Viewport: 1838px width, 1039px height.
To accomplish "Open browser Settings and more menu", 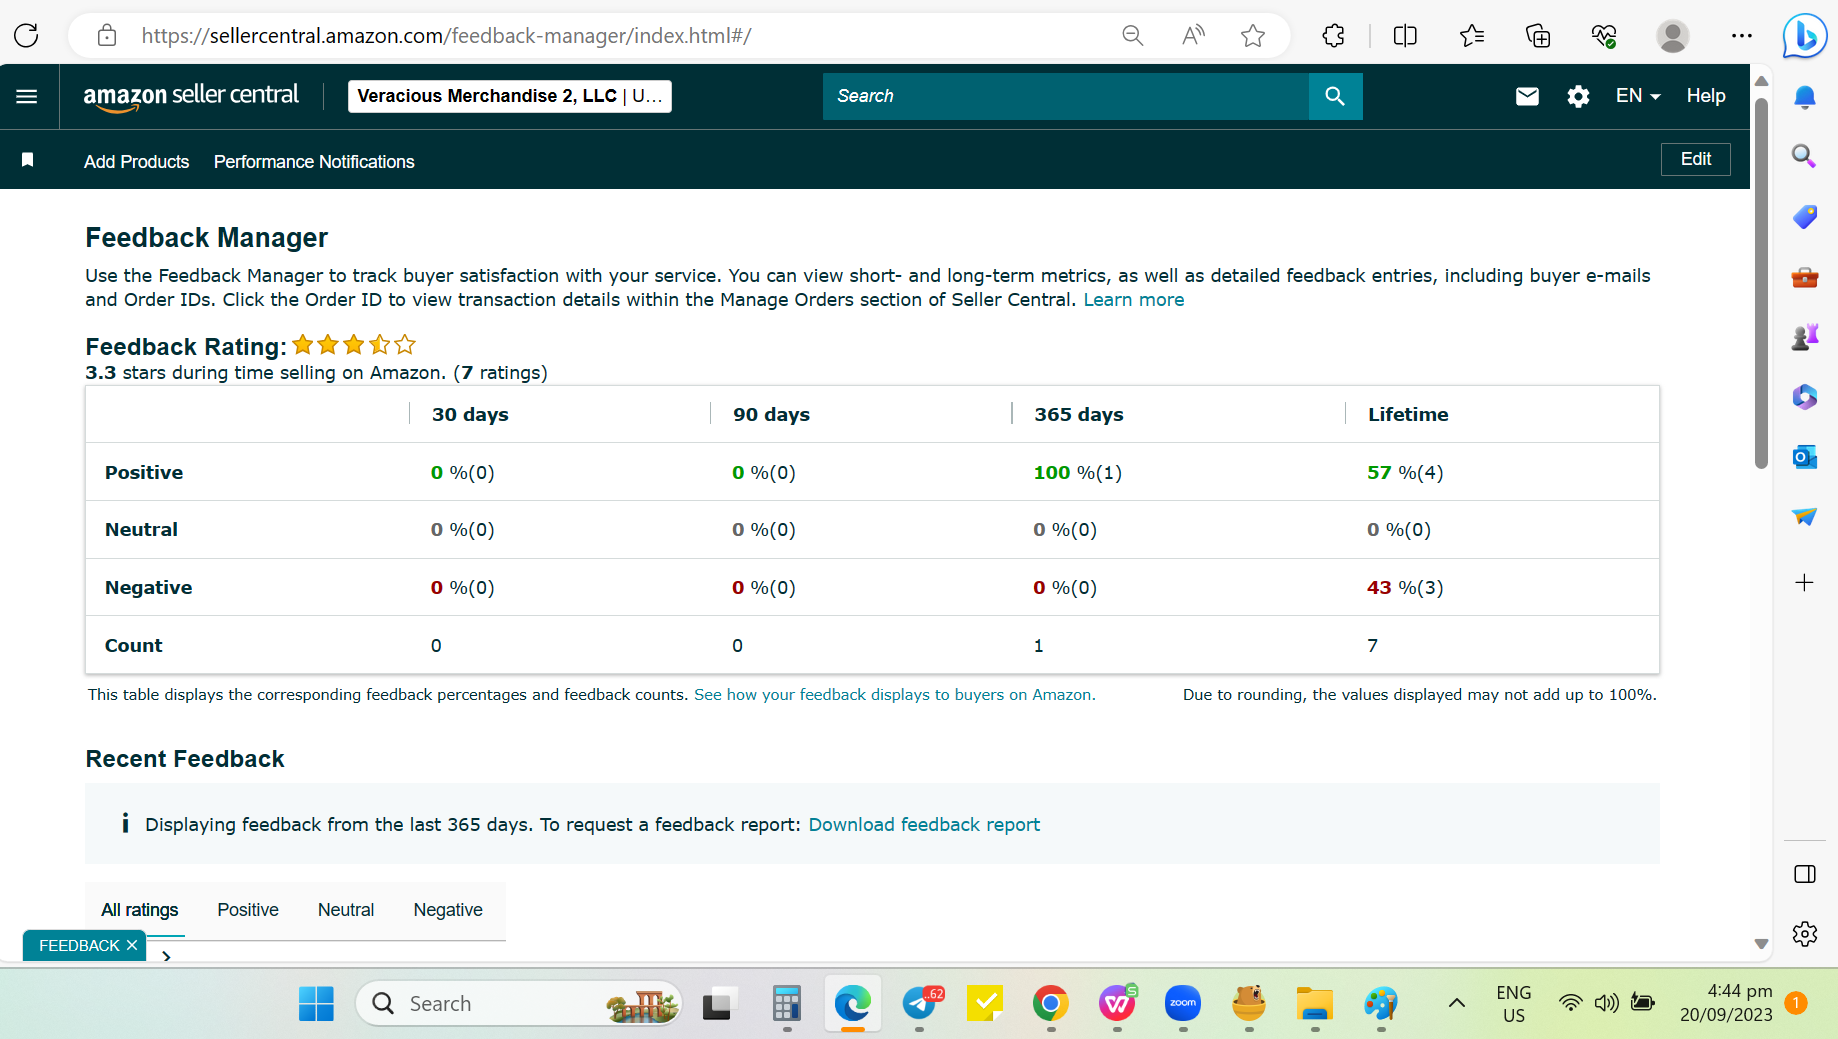I will pos(1741,36).
